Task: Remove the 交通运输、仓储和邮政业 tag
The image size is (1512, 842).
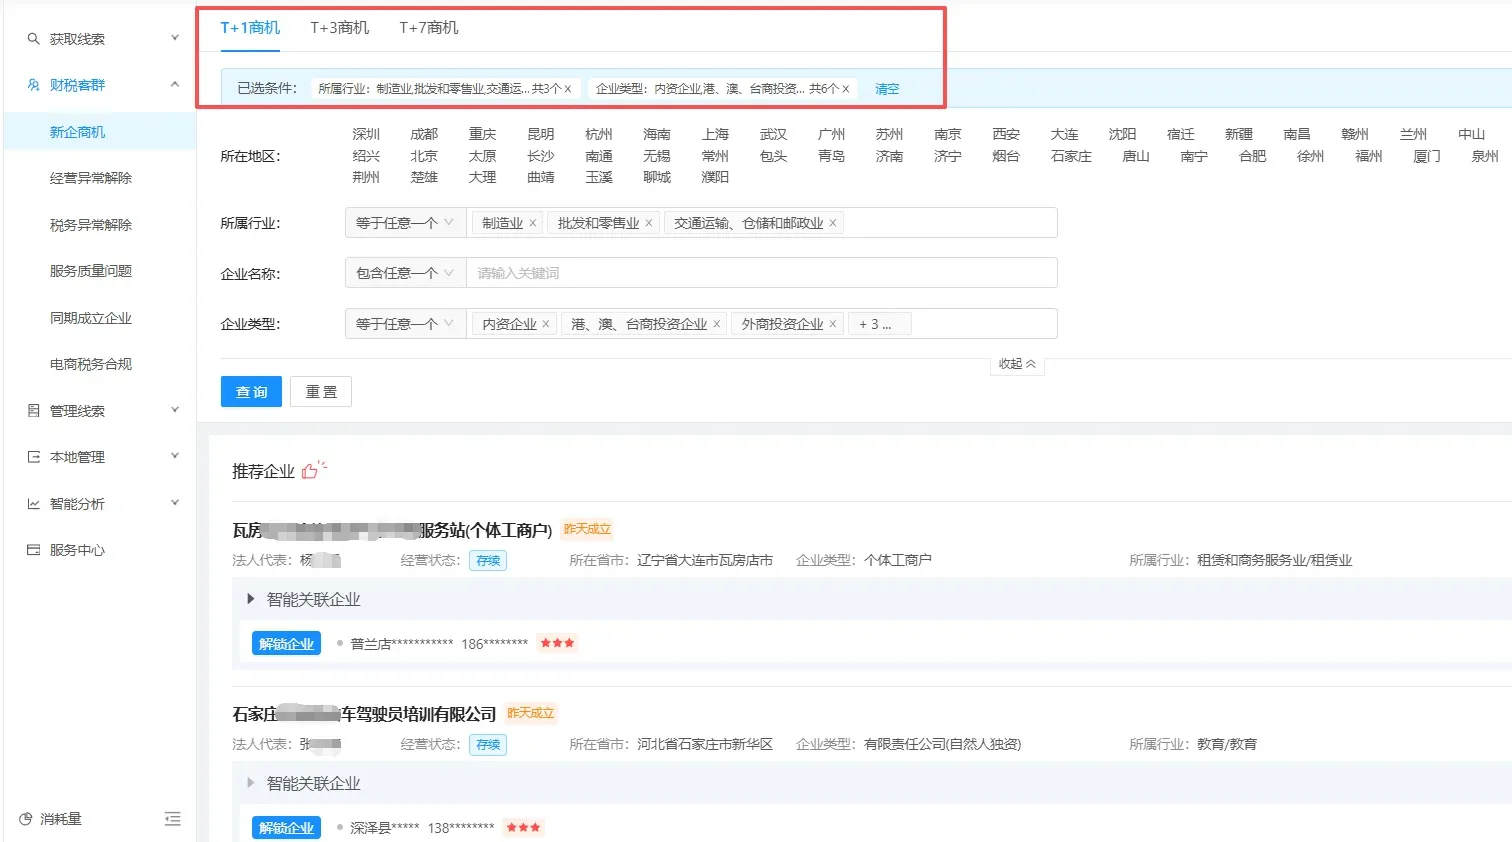Action: coord(833,223)
